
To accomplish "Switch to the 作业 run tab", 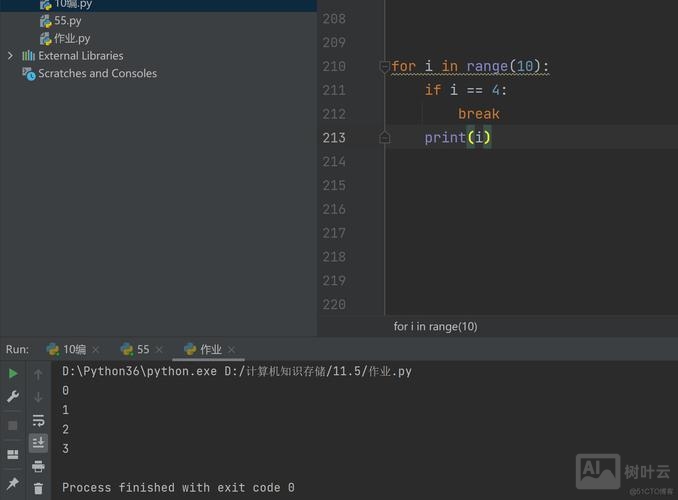I will coord(210,349).
